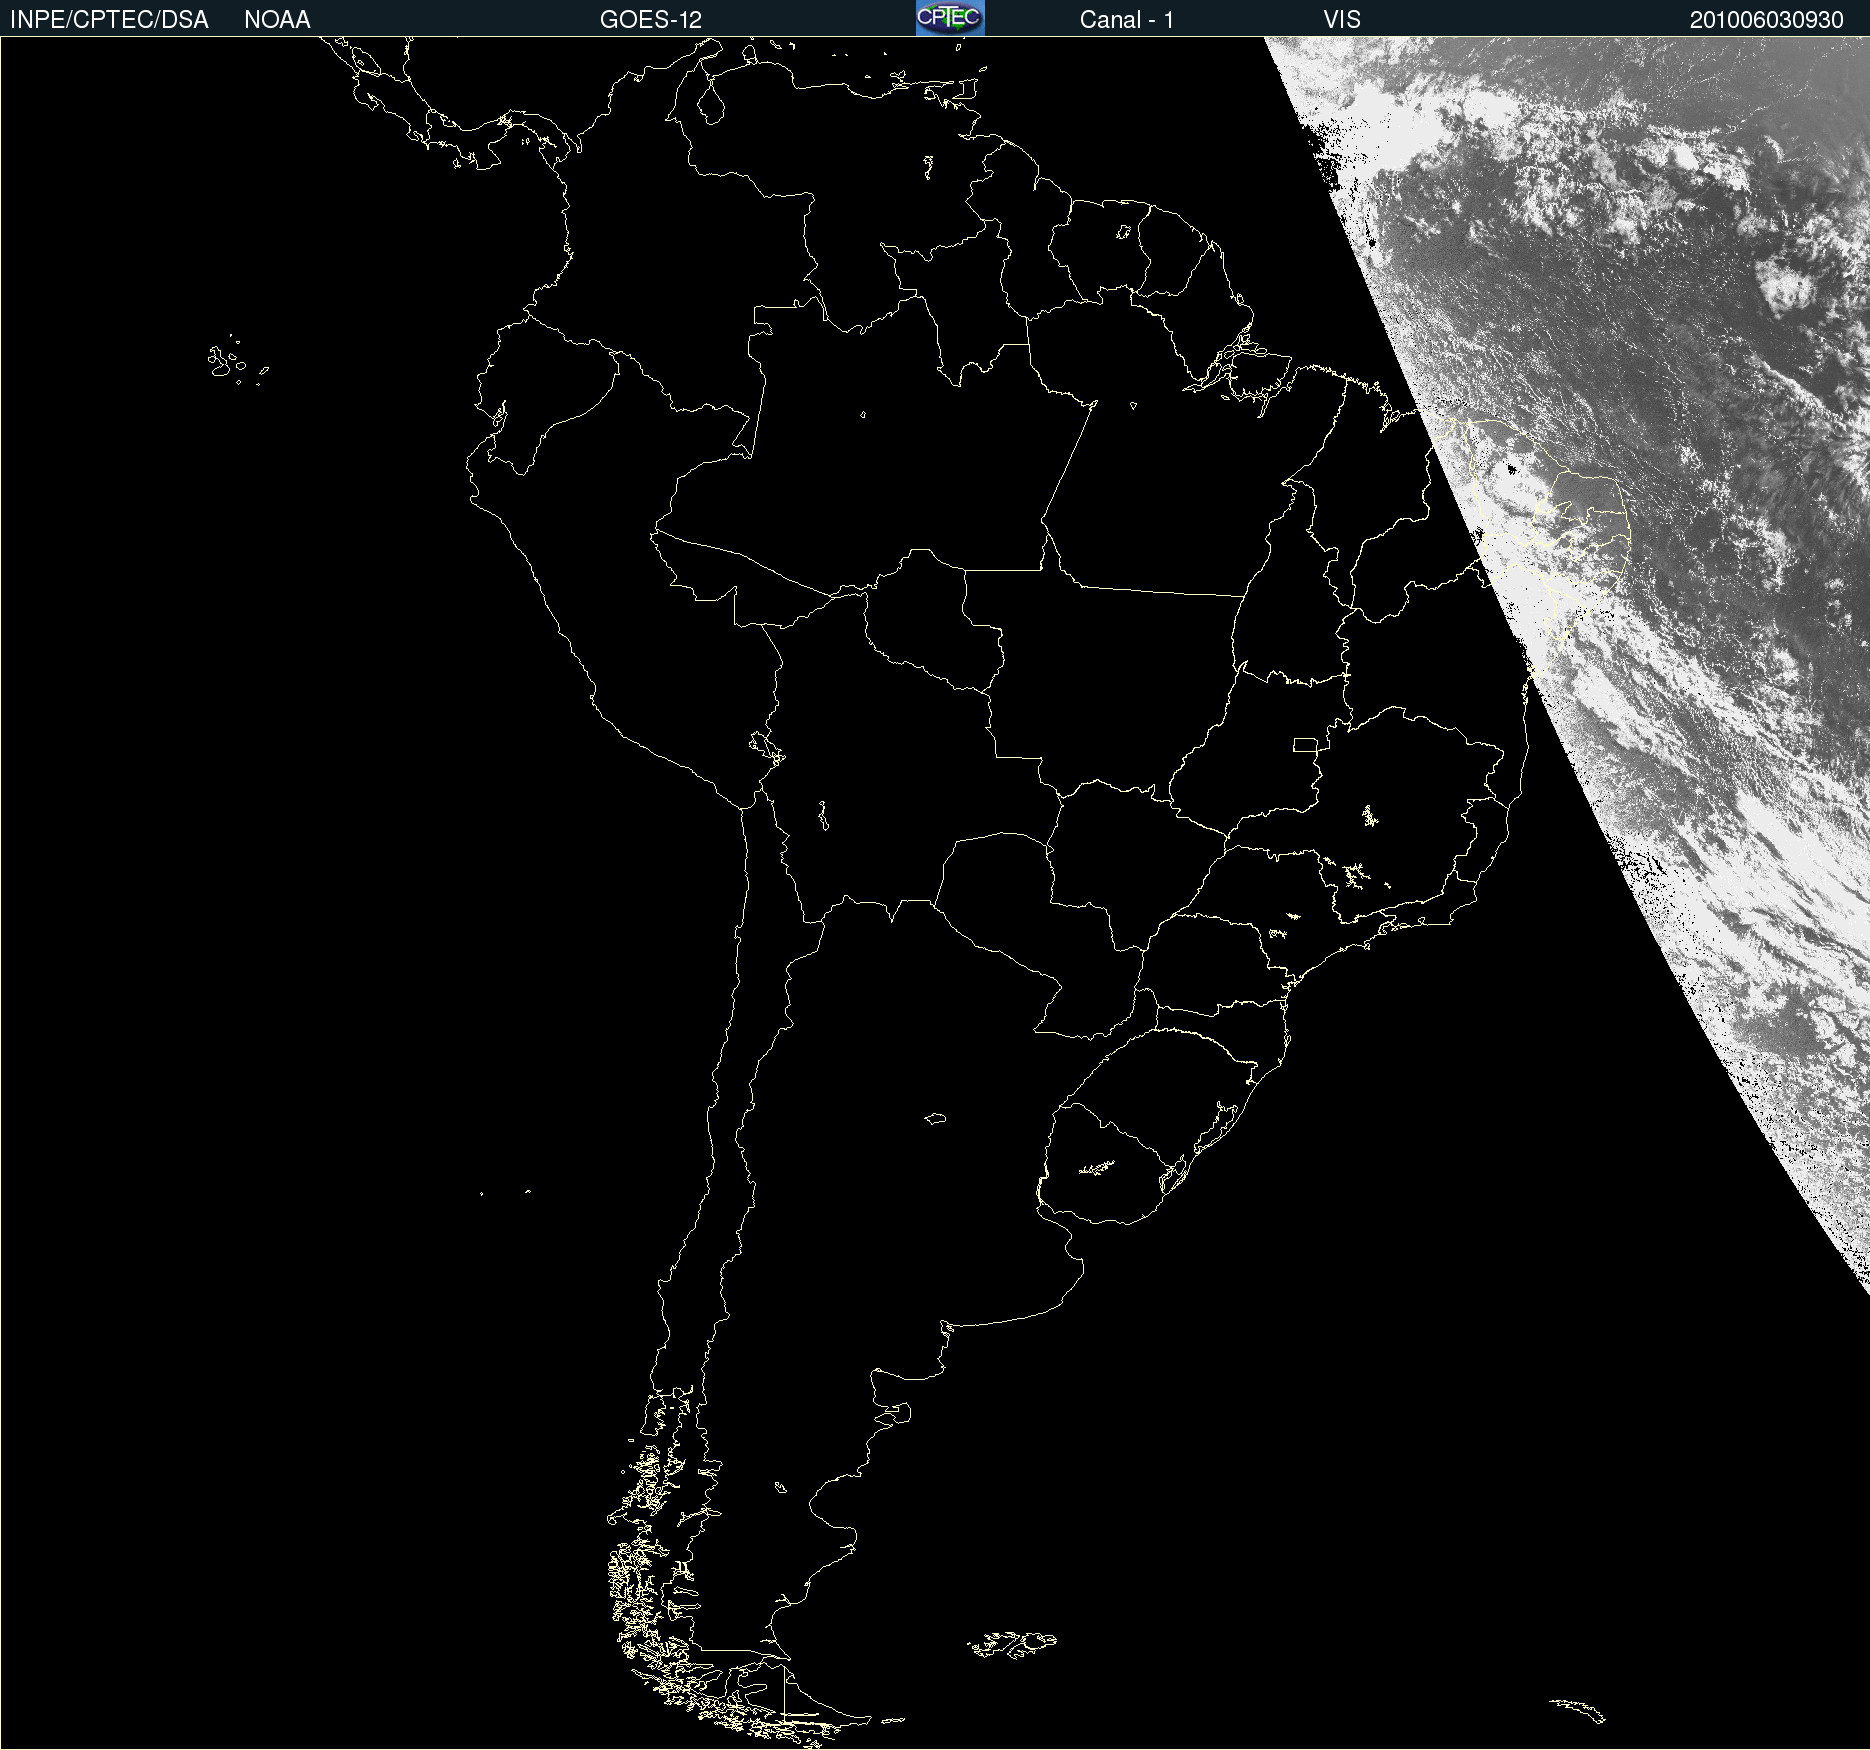Select the Canal - 1 label
Image resolution: width=1870 pixels, height=1750 pixels.
(x=1127, y=20)
